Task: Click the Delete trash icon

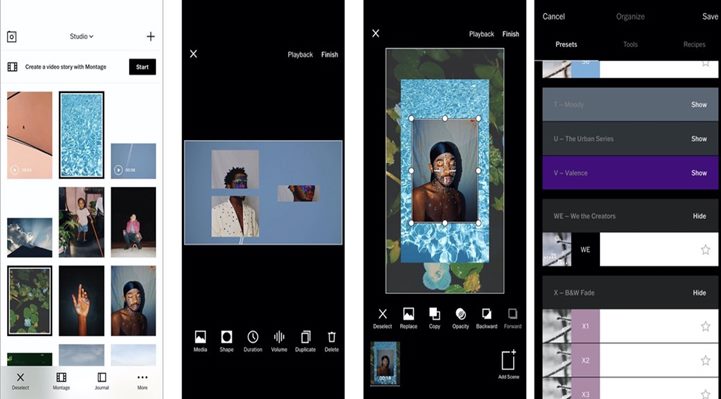Action: coord(332,341)
